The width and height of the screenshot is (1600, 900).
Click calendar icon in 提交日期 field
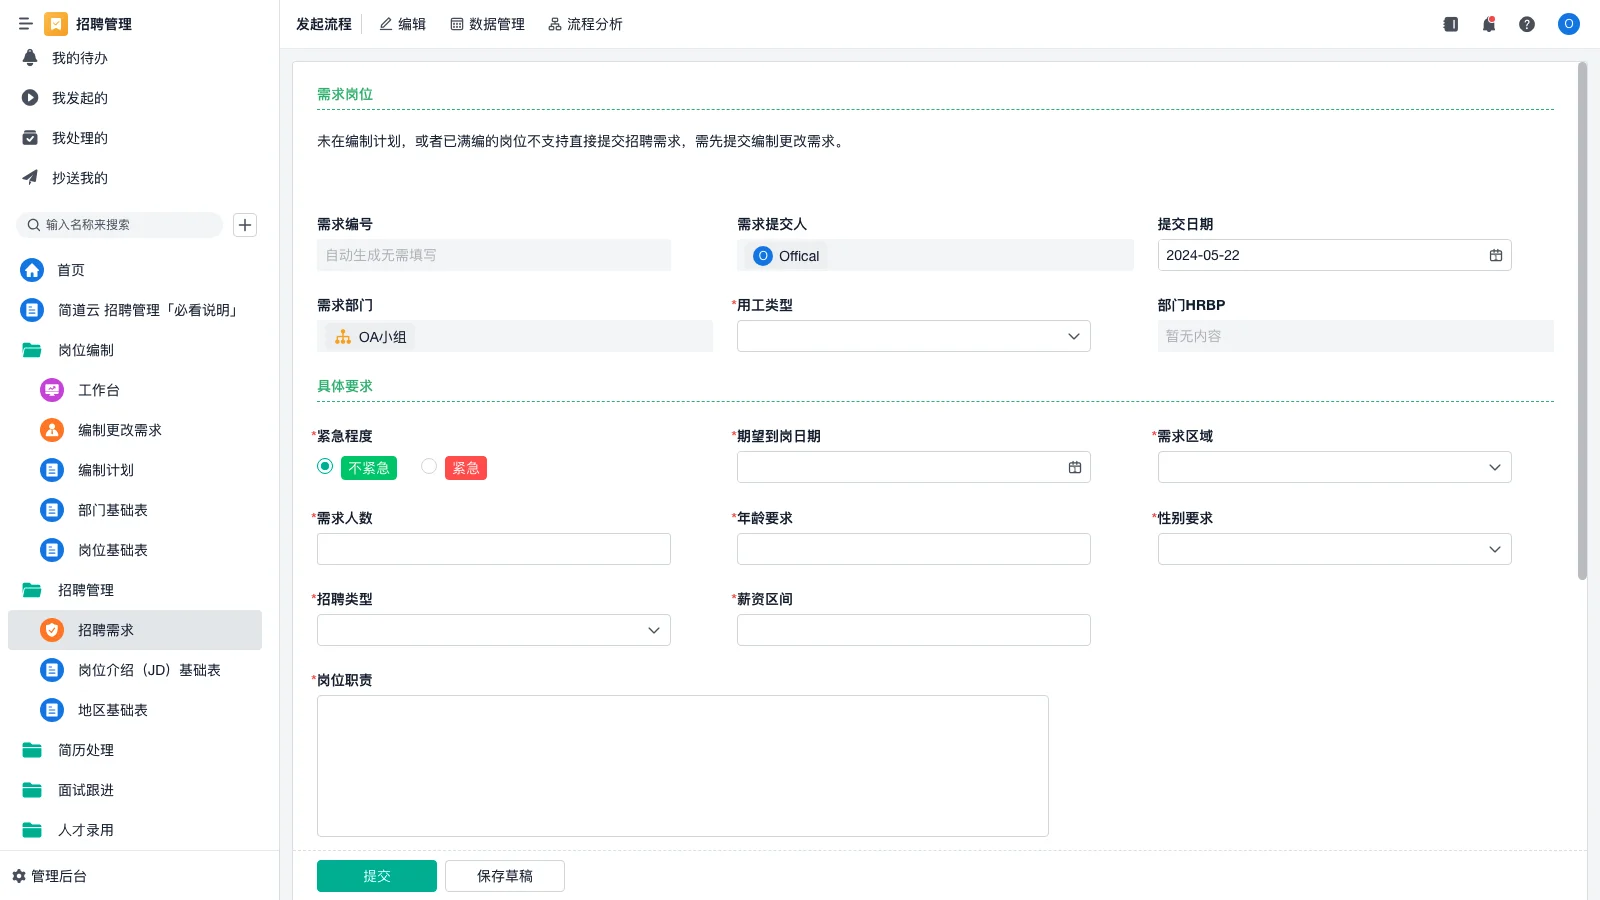pyautogui.click(x=1496, y=255)
